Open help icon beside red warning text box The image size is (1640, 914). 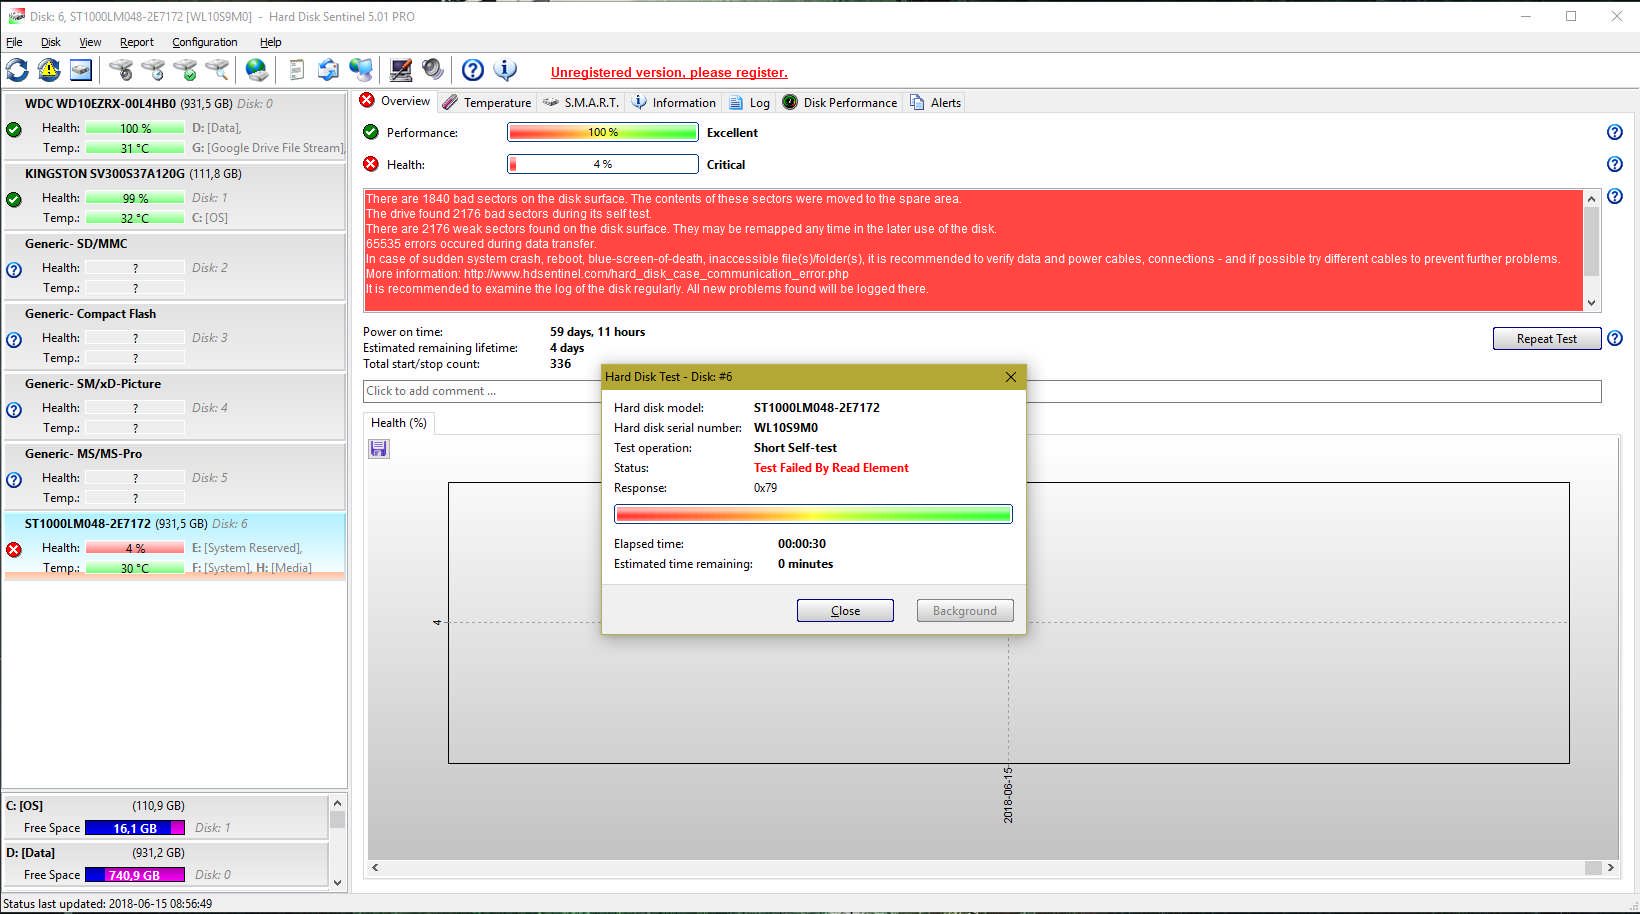[x=1614, y=196]
